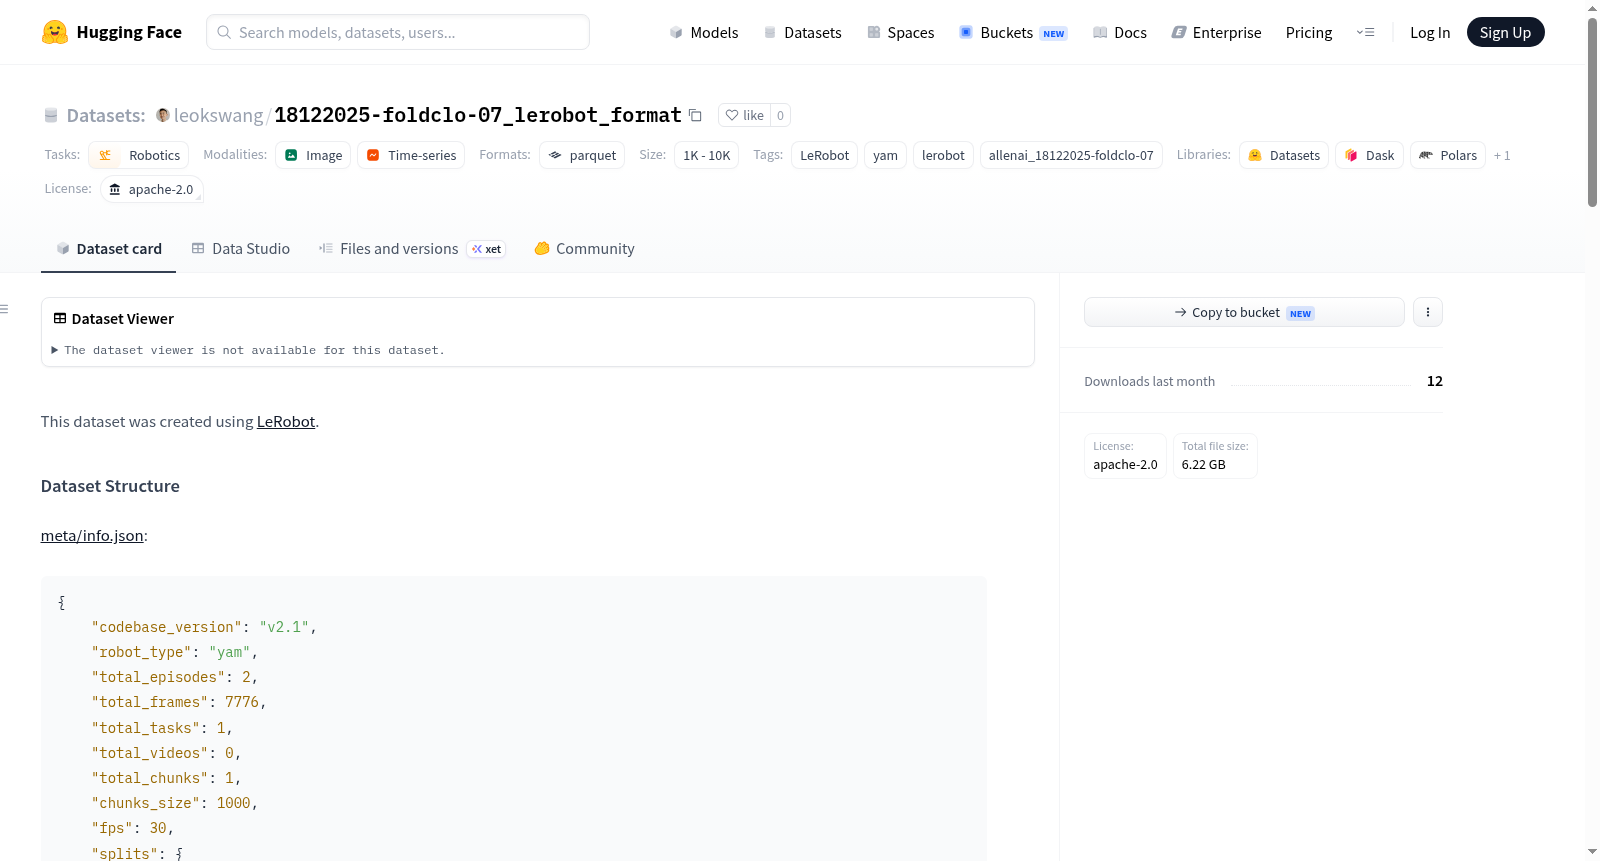Click the Datasets: breadcrumb link
This screenshot has width=1600, height=861.
pos(105,115)
